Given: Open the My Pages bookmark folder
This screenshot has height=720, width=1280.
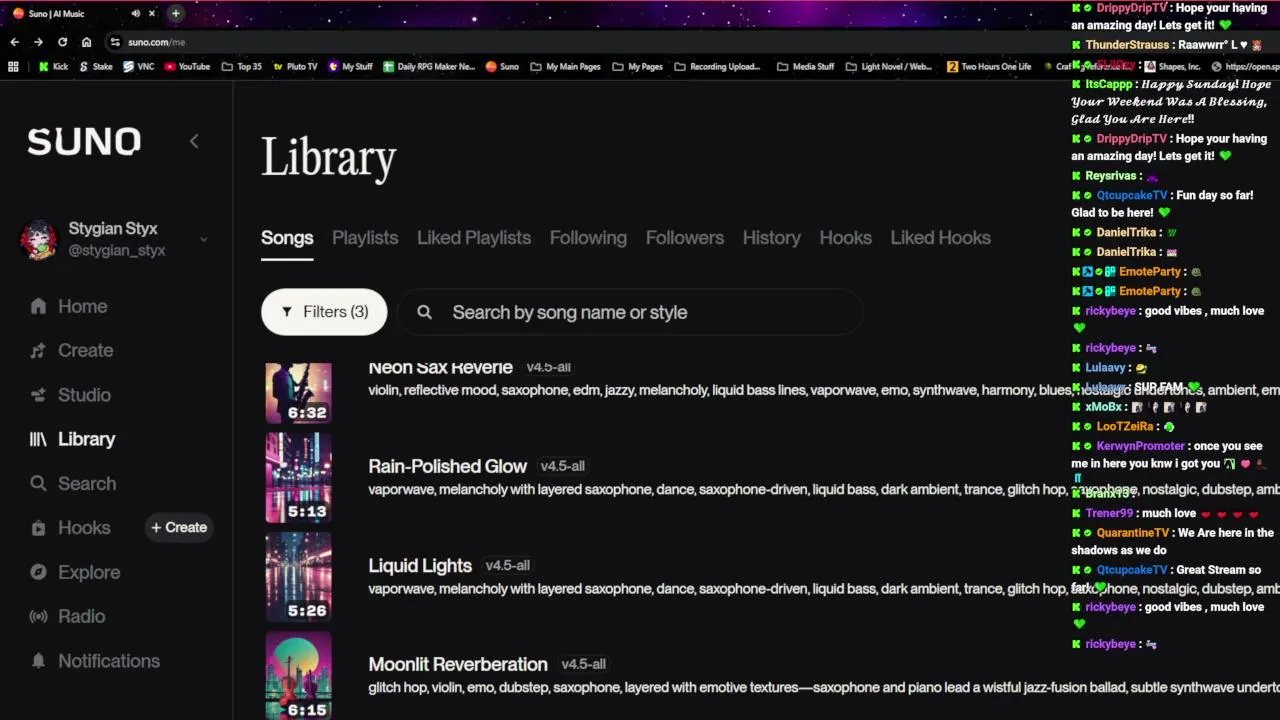Looking at the screenshot, I should [x=637, y=67].
